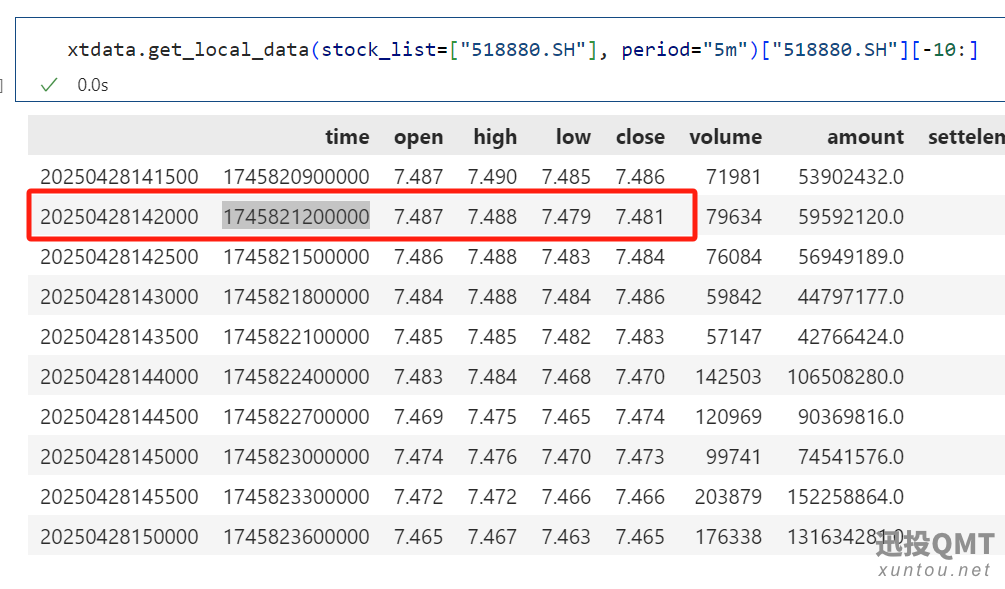Screen dimensions: 1005x589
Task: Click low value 7.479 in 142000 row
Action: [x=566, y=217]
